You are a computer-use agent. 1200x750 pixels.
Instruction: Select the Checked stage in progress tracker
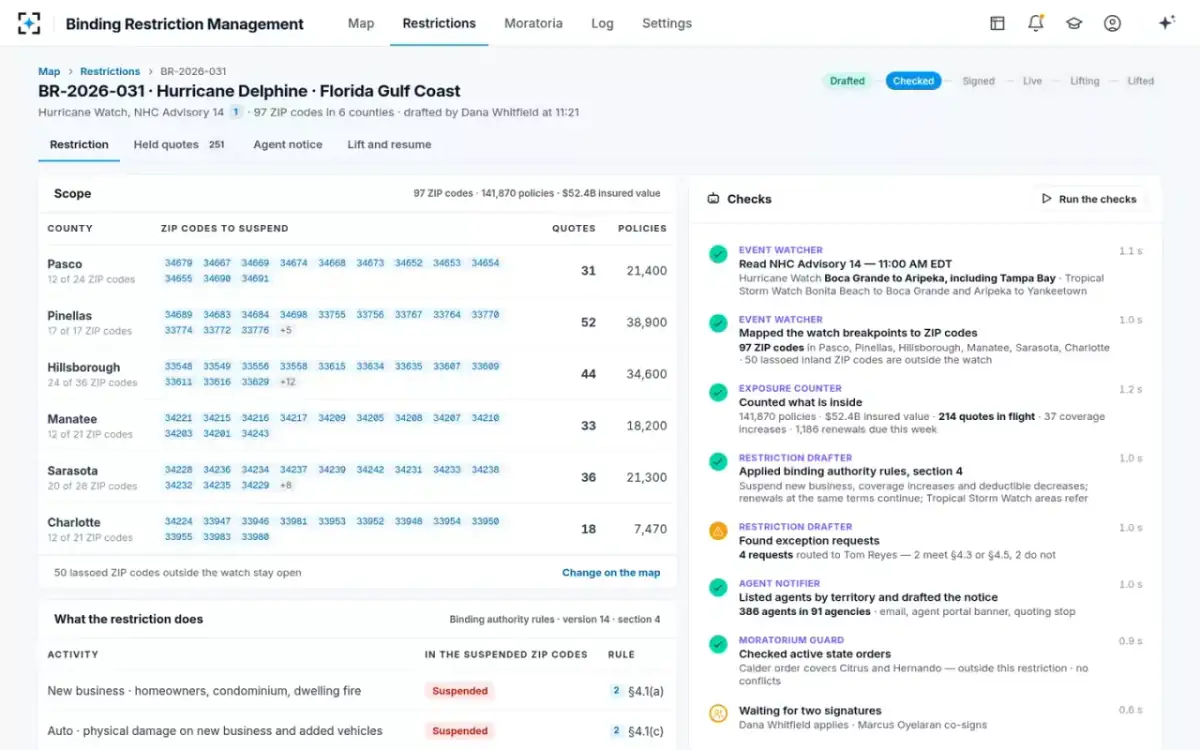(x=913, y=81)
